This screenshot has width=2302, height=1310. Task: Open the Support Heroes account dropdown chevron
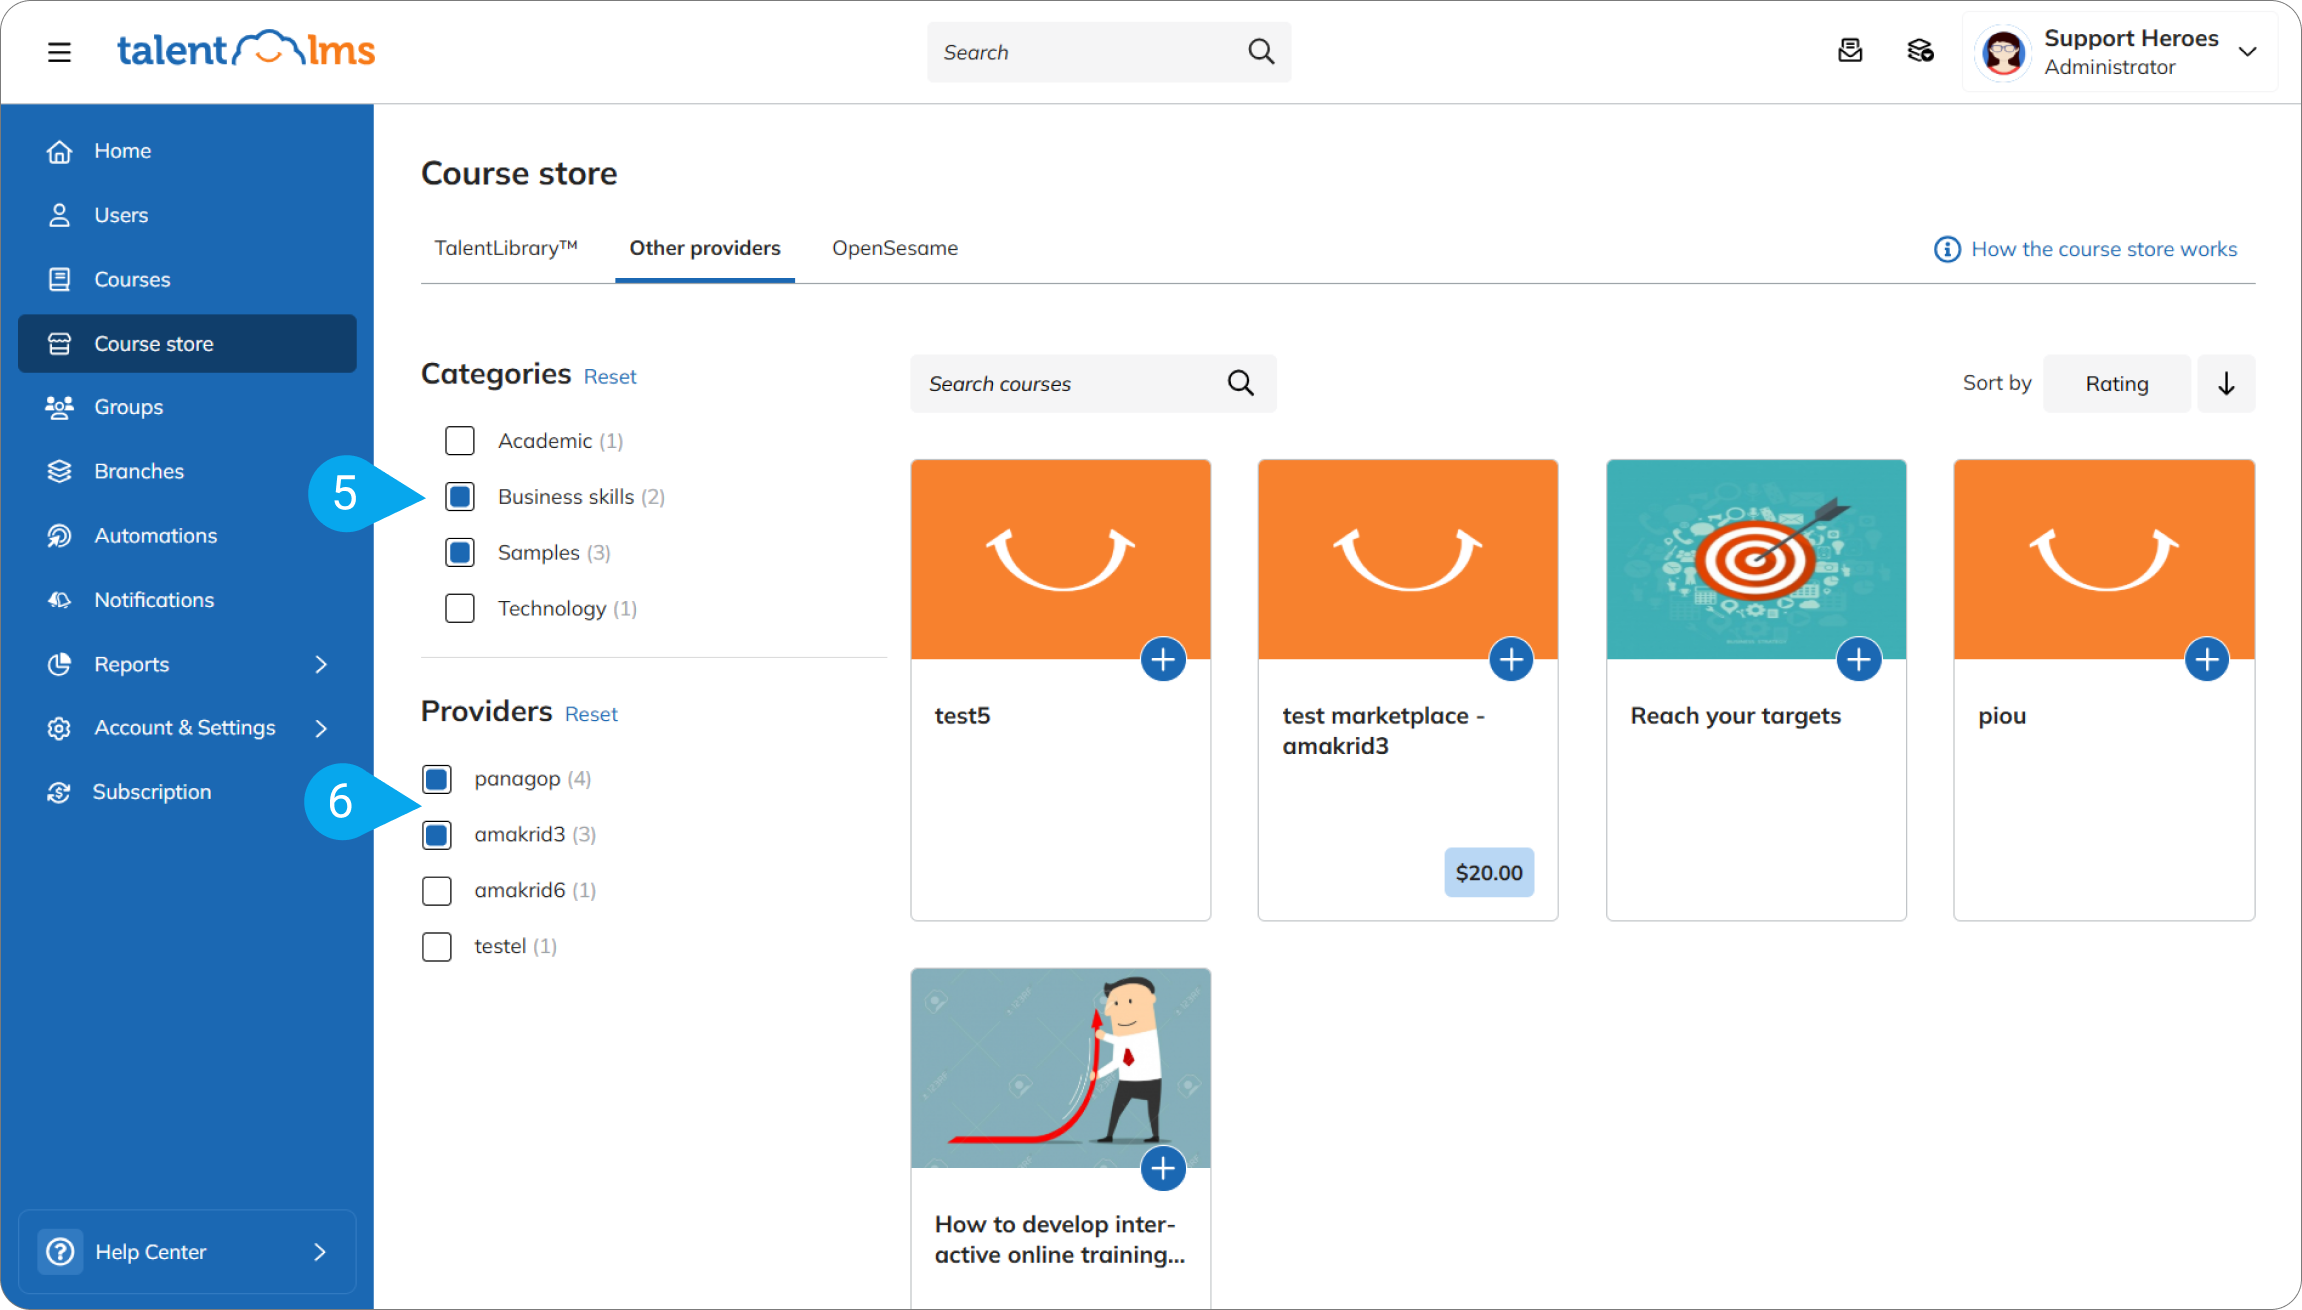[2247, 52]
